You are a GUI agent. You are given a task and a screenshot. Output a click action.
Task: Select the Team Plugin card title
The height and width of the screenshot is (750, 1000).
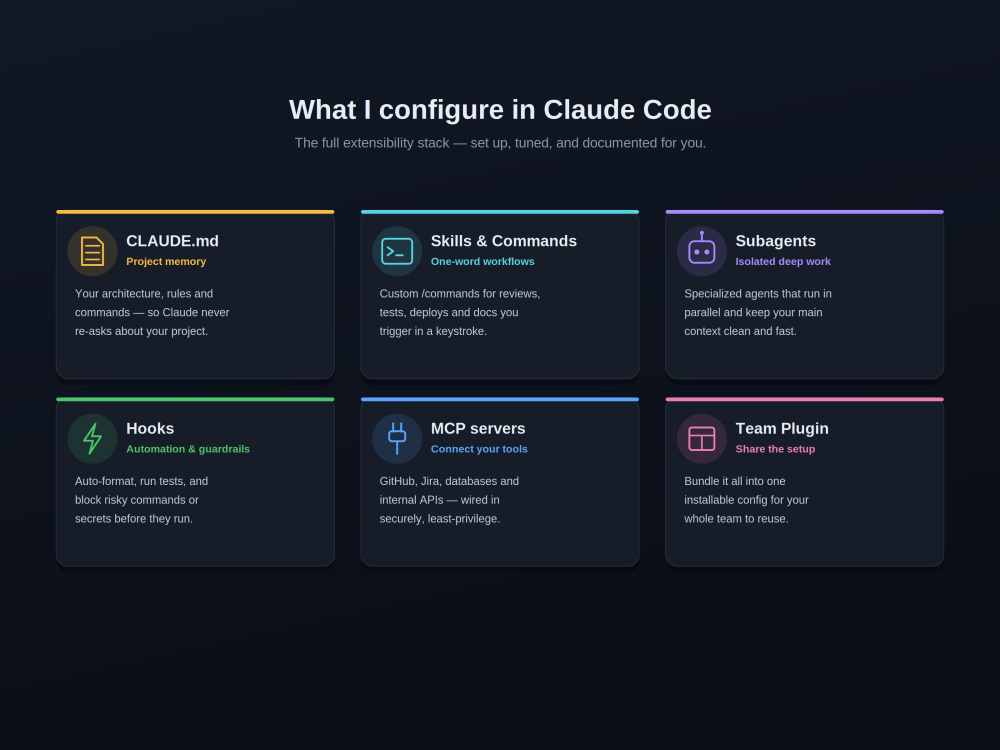(782, 429)
